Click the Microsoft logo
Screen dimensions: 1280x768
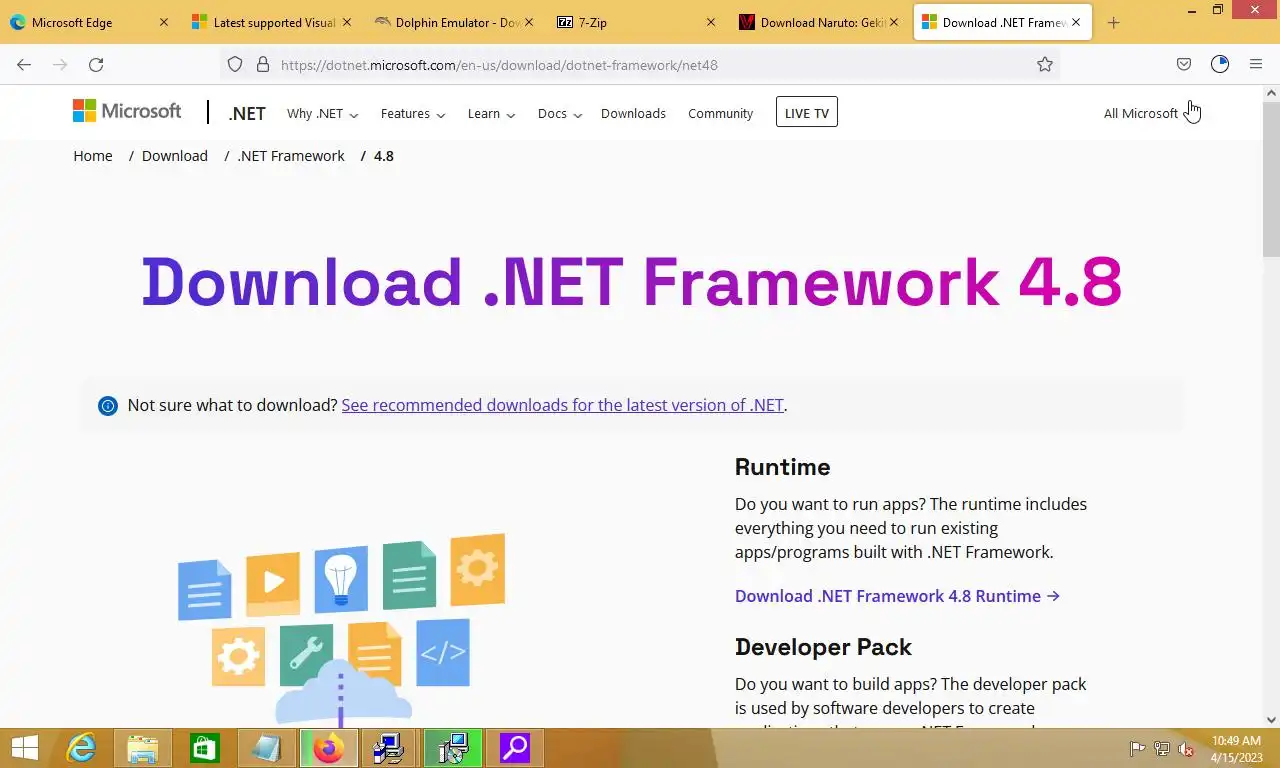tap(127, 111)
